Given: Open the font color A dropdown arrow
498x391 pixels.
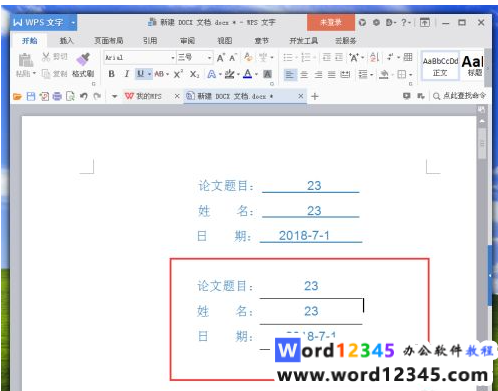Looking at the screenshot, I should point(256,74).
